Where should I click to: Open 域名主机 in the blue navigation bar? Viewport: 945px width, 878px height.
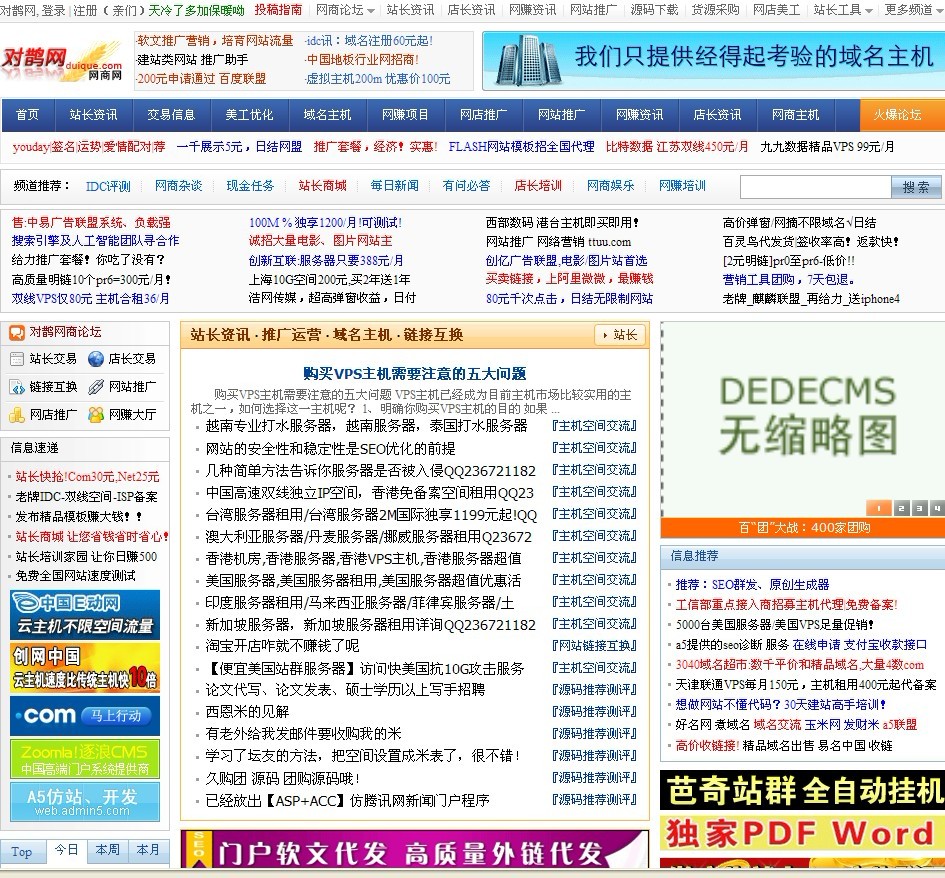pos(327,115)
